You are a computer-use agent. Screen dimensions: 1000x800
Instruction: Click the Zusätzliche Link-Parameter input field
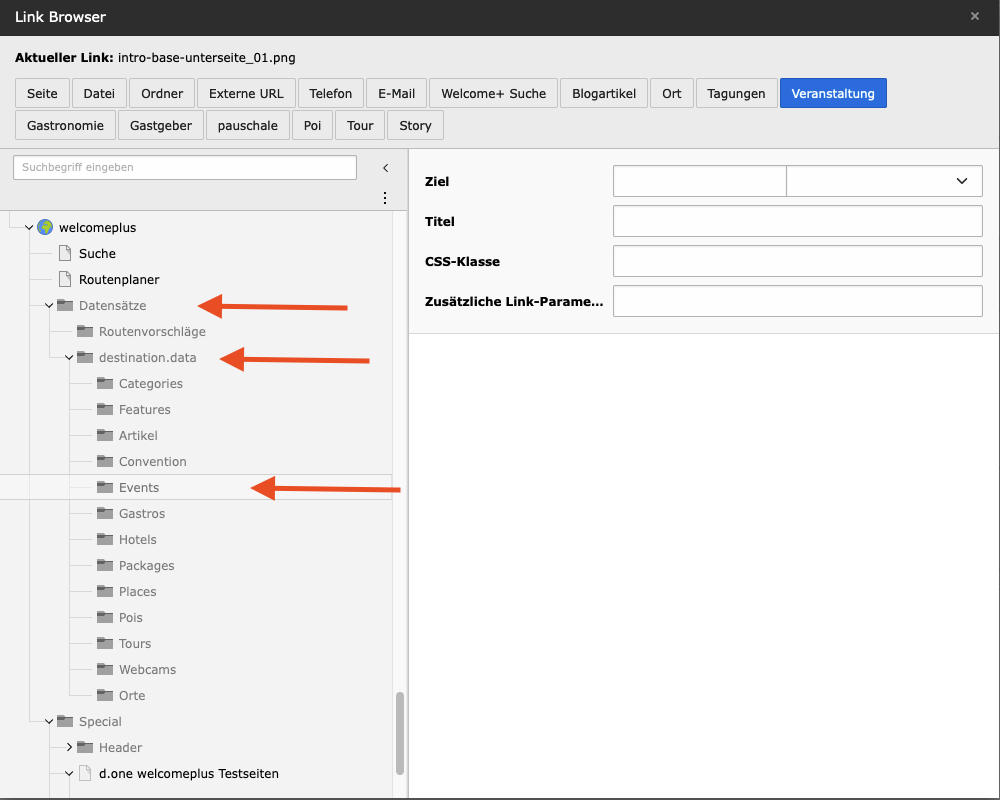pyautogui.click(x=797, y=301)
